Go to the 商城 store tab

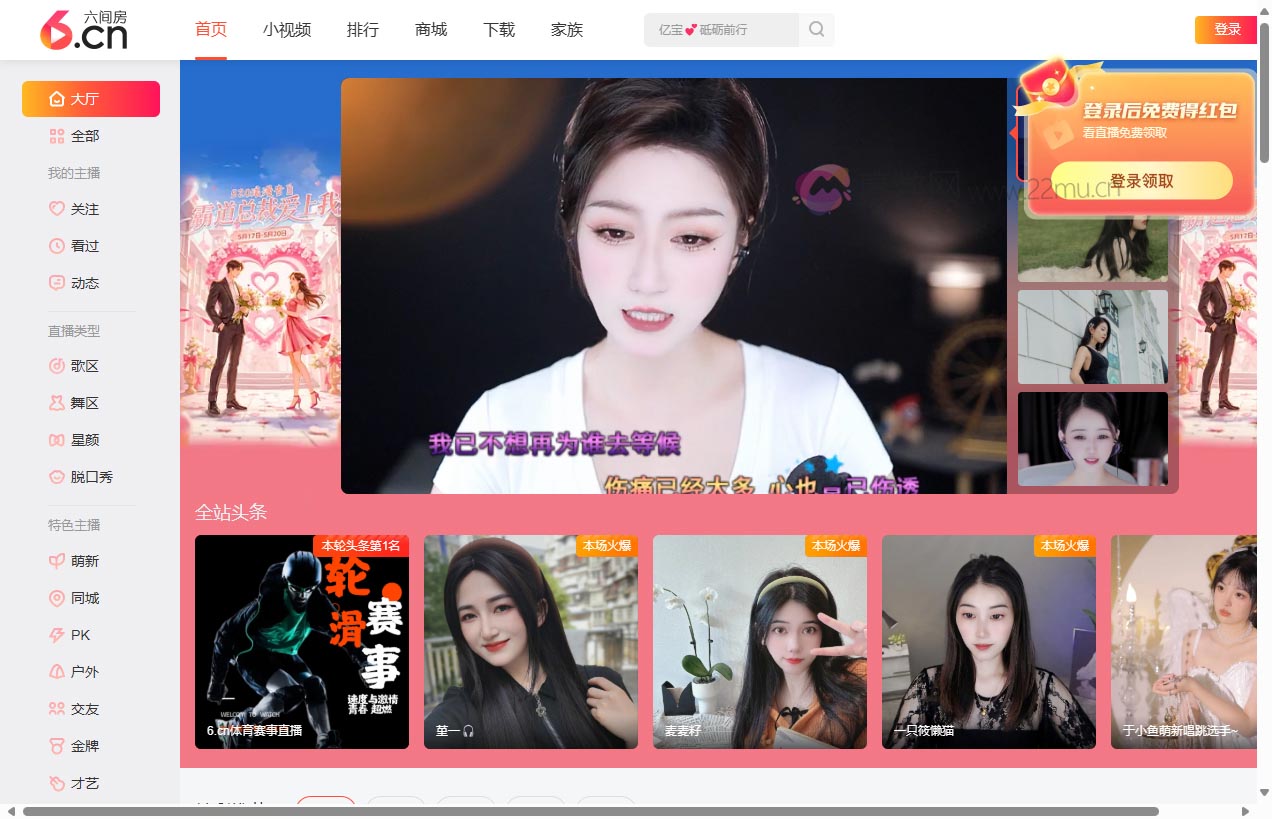[x=431, y=30]
